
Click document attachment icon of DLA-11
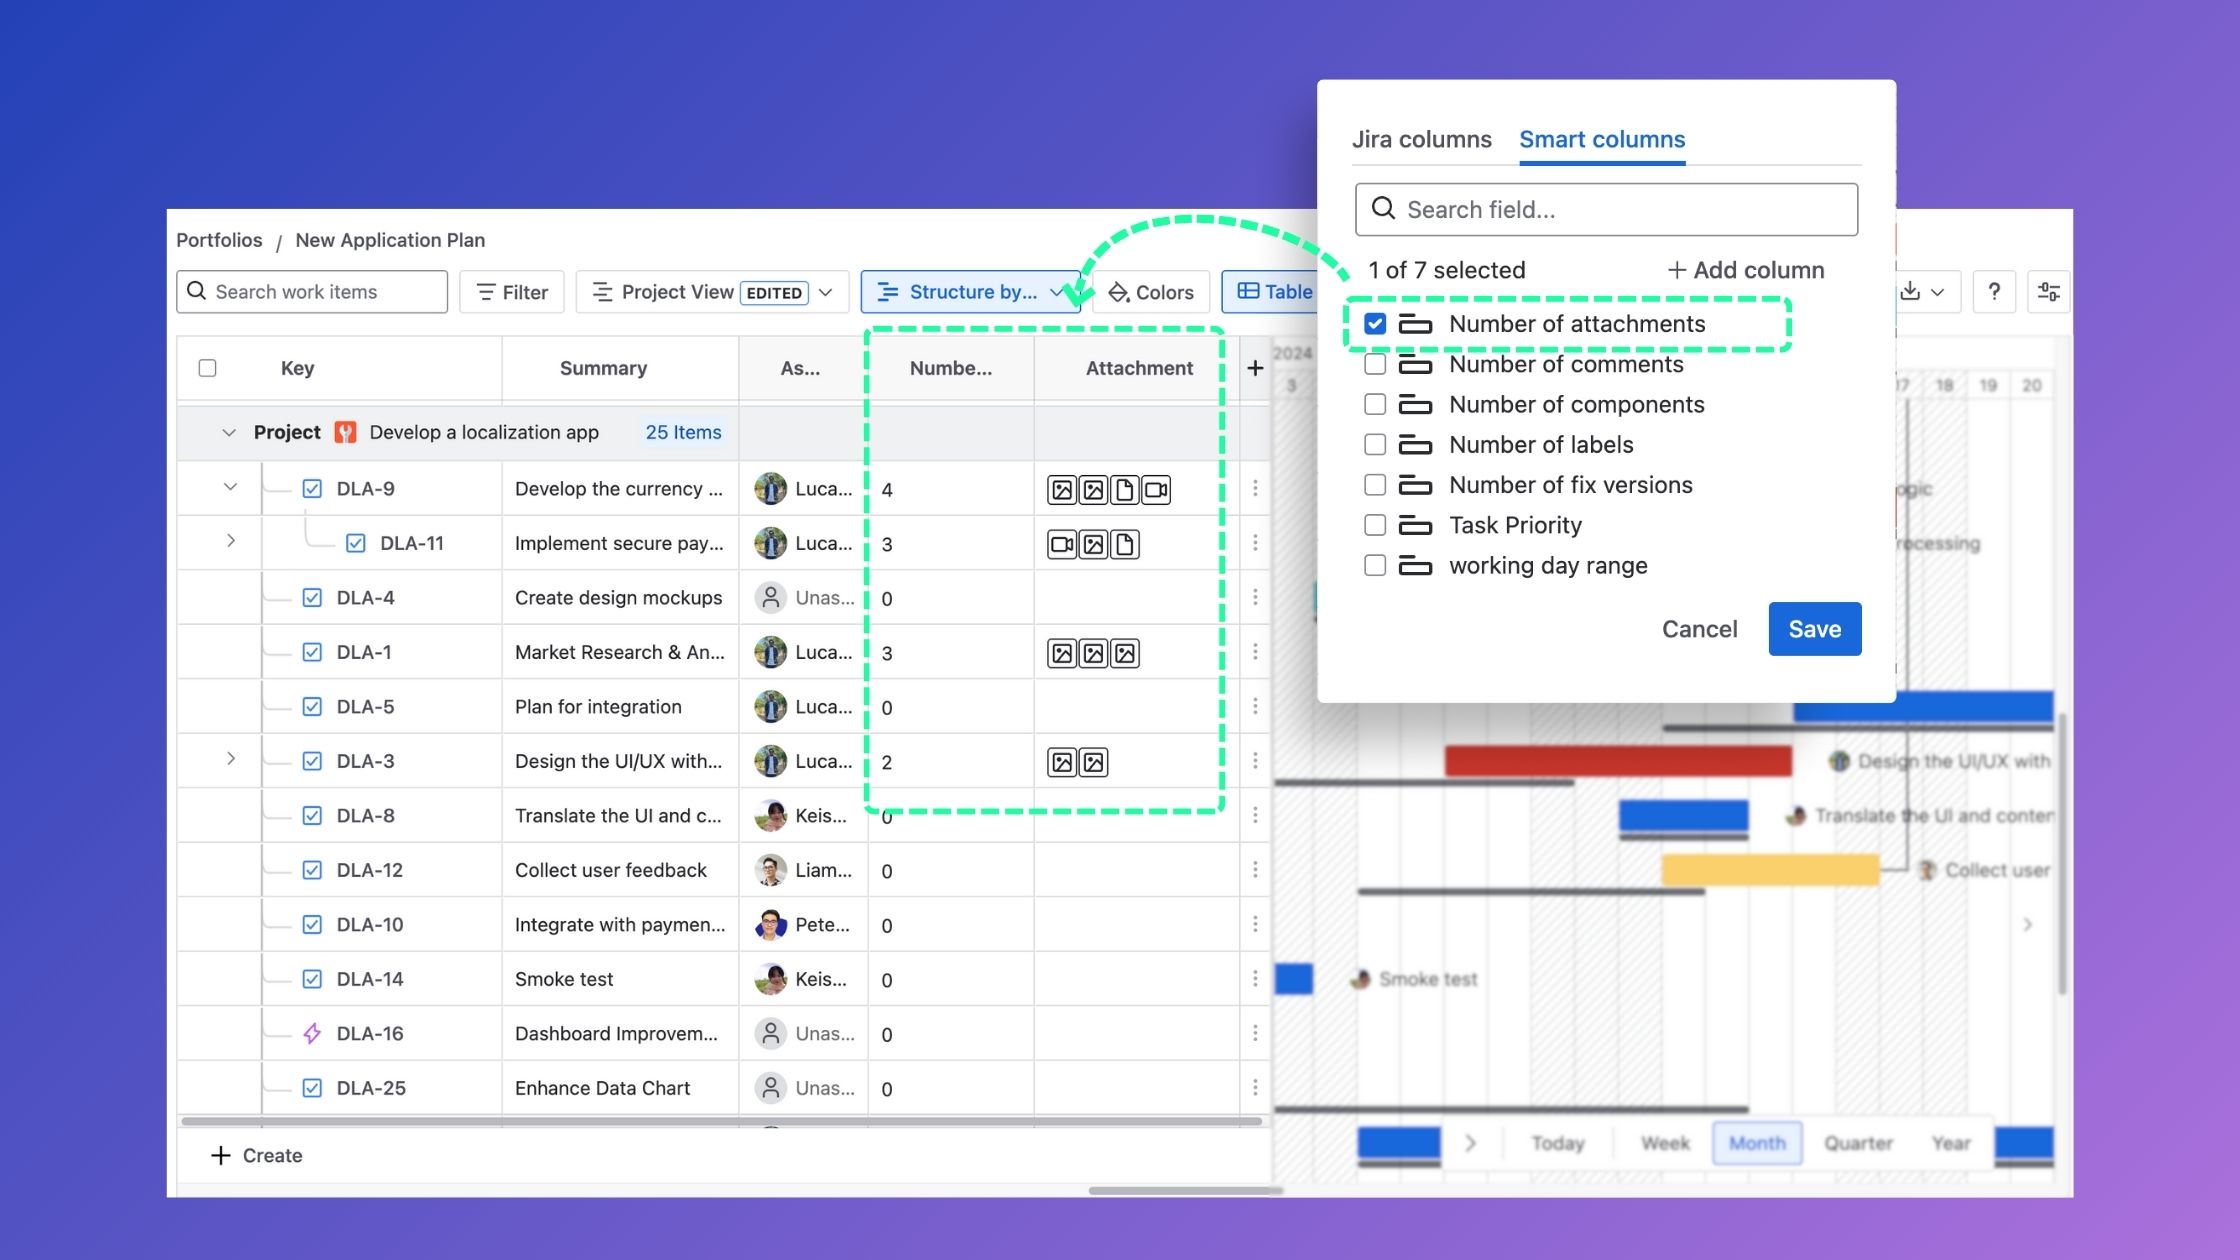(x=1125, y=544)
